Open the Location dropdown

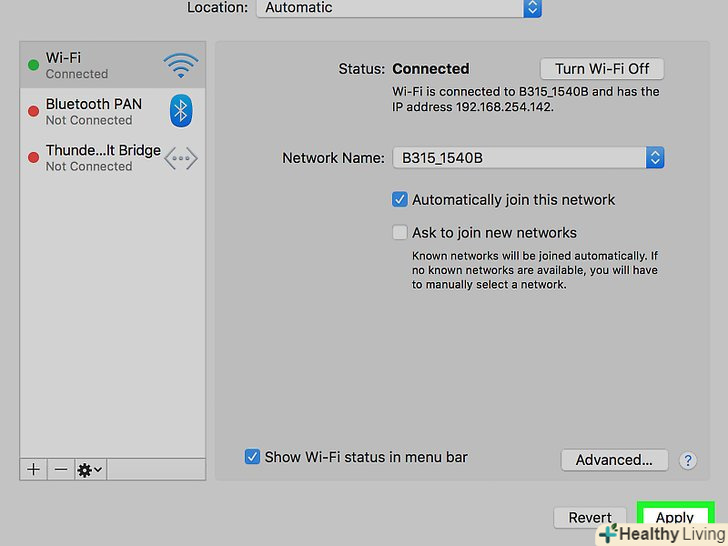(399, 8)
